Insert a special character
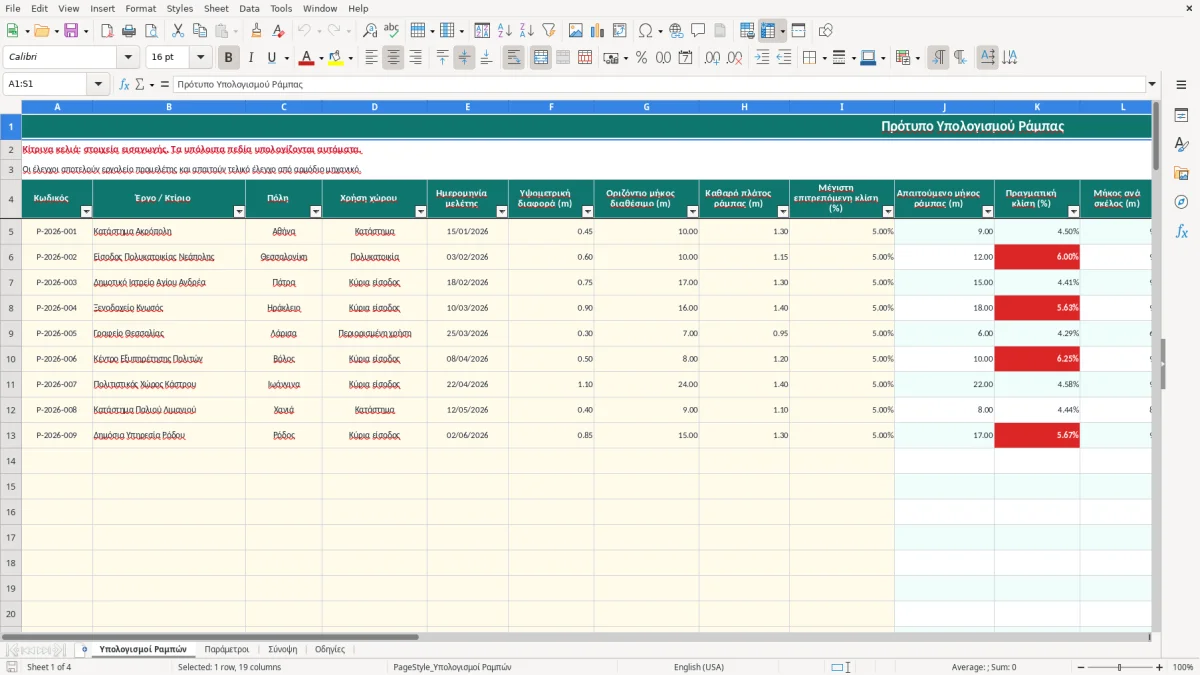 pyautogui.click(x=645, y=31)
